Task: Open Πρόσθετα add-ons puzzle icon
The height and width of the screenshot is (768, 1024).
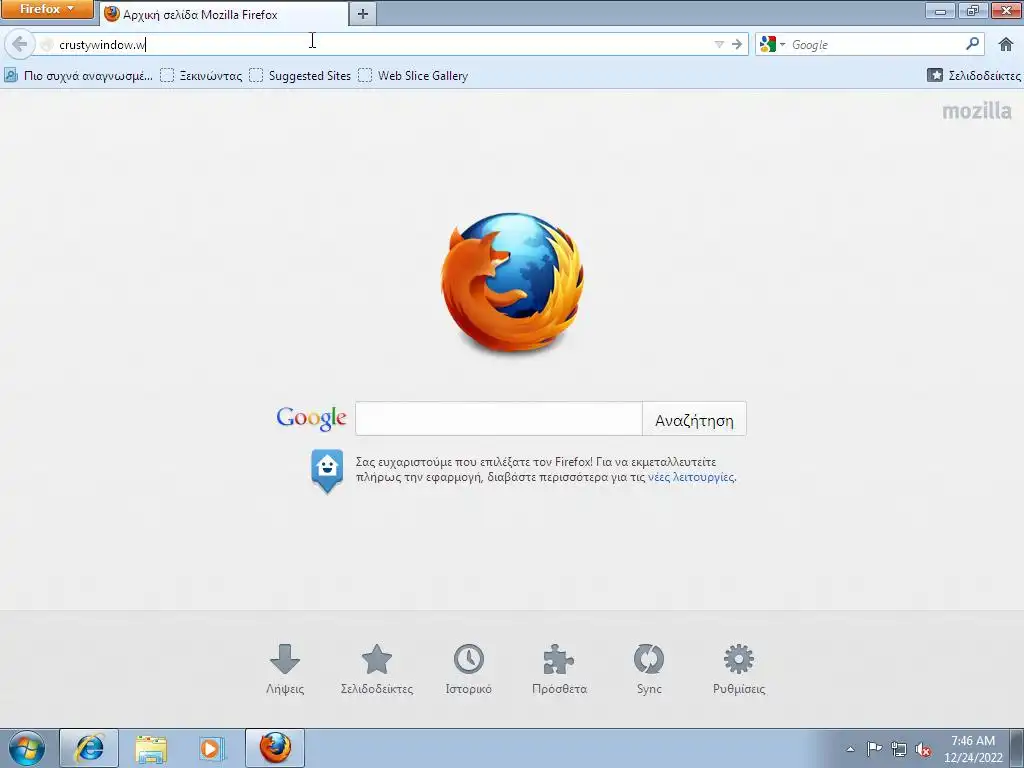Action: pyautogui.click(x=559, y=669)
